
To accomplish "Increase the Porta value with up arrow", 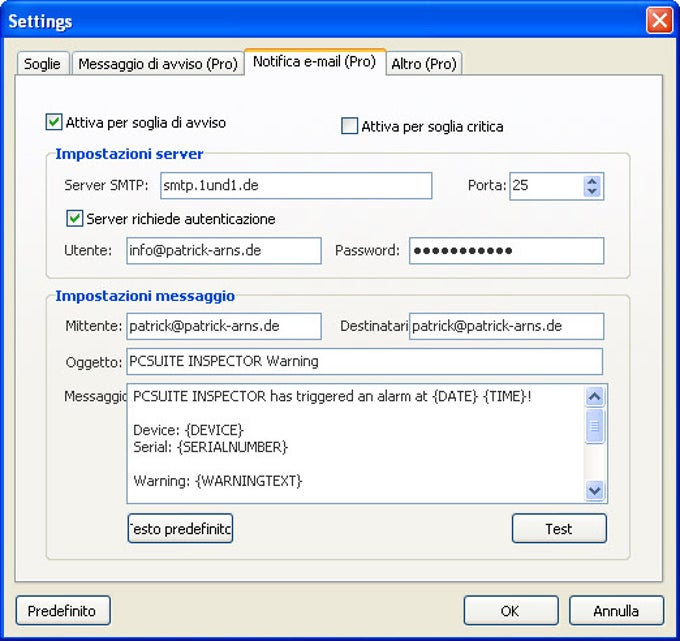I will (592, 180).
